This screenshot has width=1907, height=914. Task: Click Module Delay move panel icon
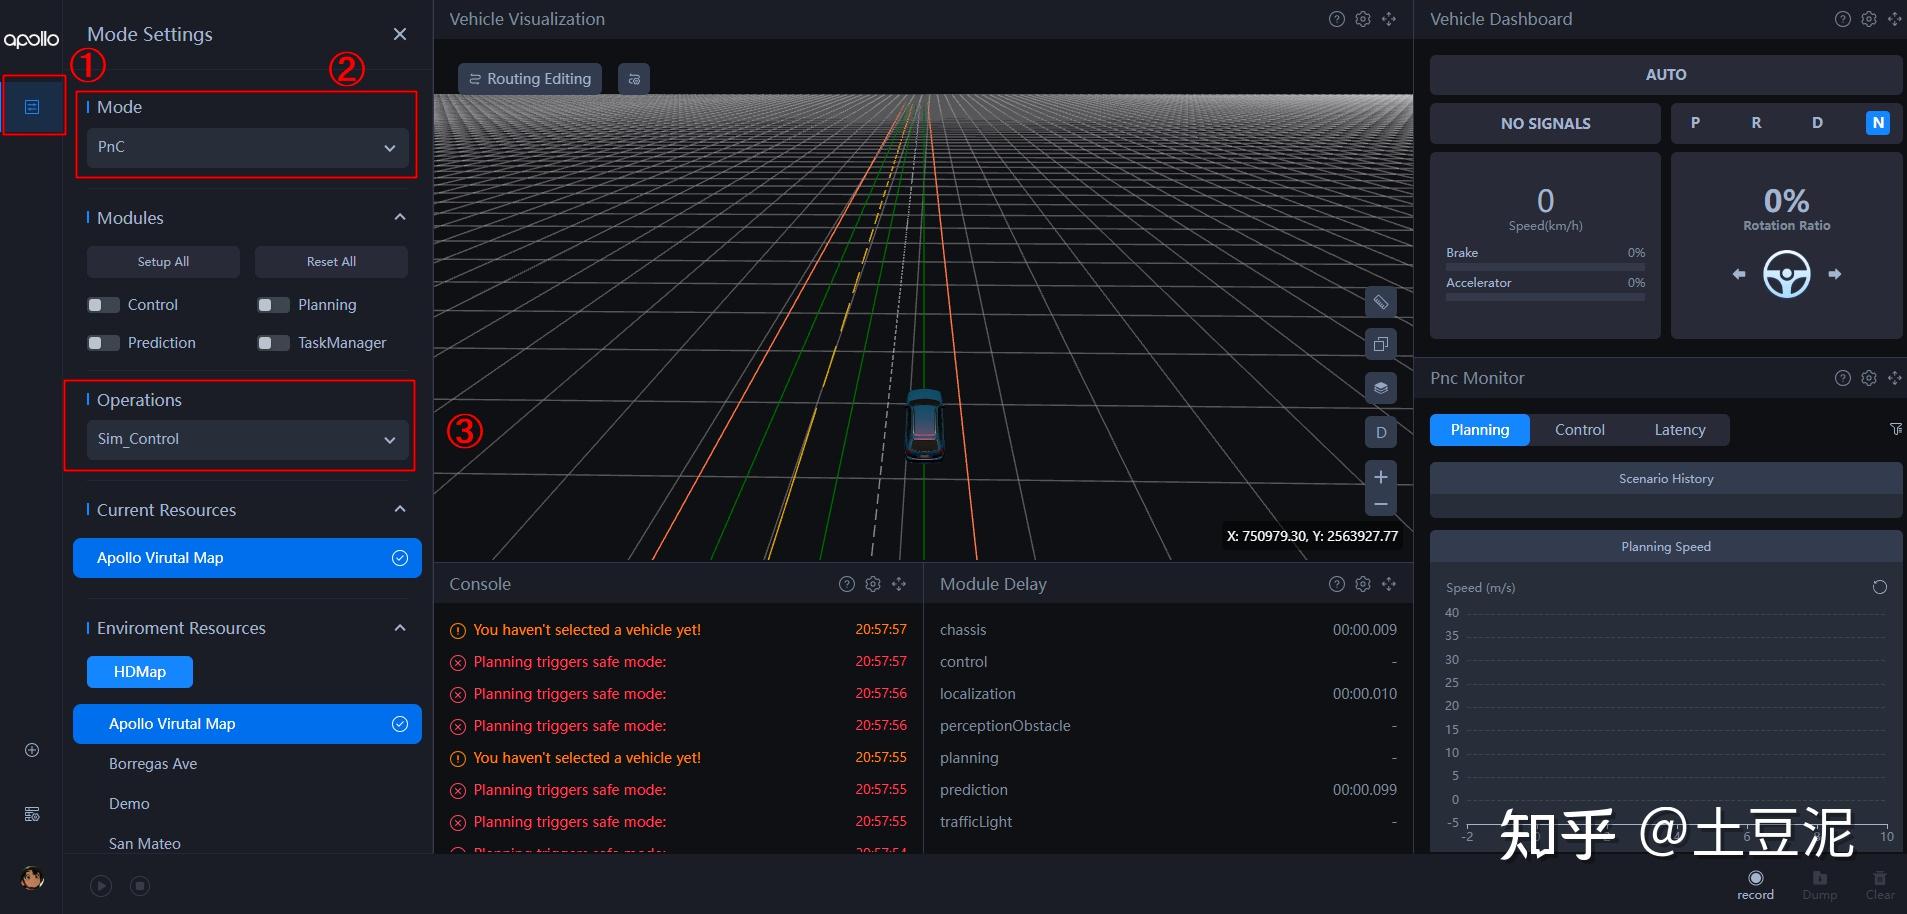(1389, 584)
